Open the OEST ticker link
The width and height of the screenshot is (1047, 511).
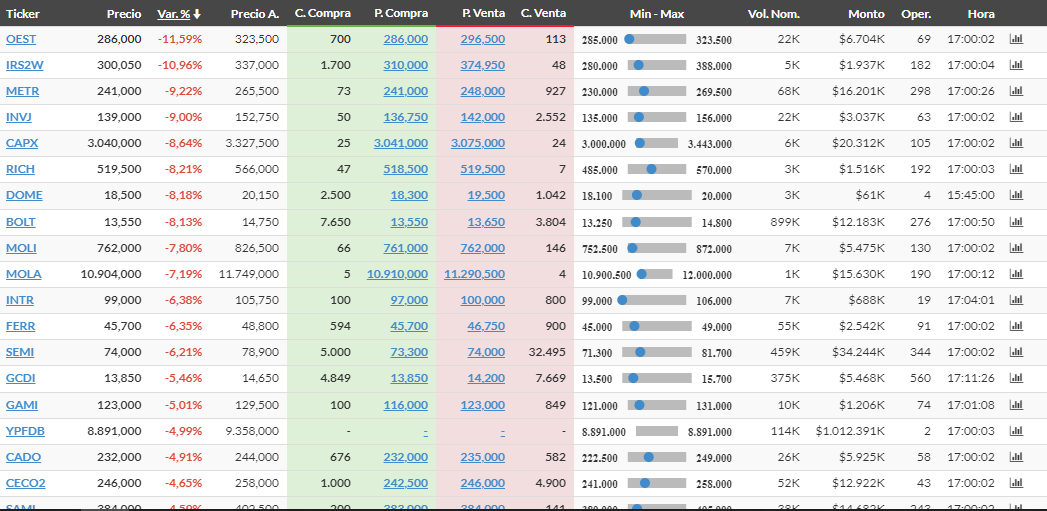21,39
